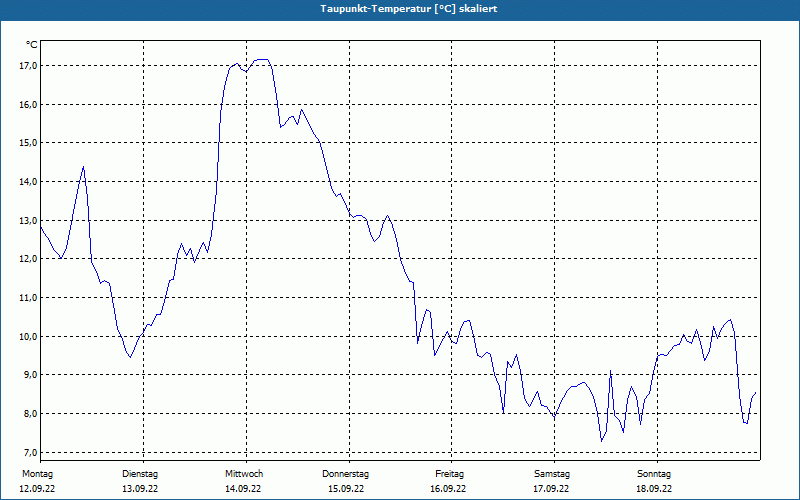Click the °C unit label
Image resolution: width=800 pixels, height=500 pixels.
[x=31, y=45]
